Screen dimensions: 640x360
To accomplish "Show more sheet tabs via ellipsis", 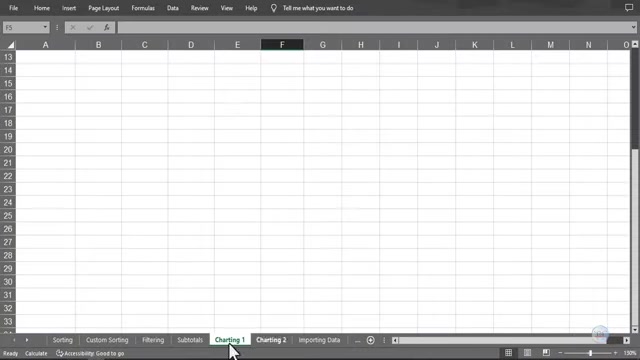I will tap(357, 340).
